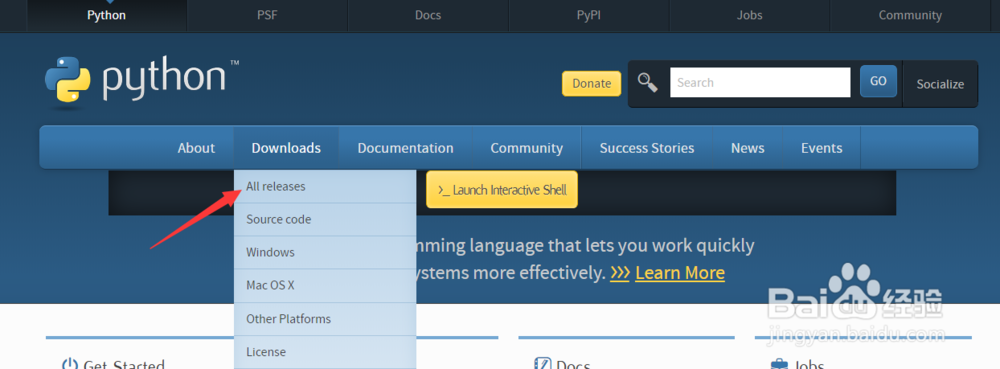Click the Donate button
This screenshot has width=1000, height=369.
click(x=591, y=83)
